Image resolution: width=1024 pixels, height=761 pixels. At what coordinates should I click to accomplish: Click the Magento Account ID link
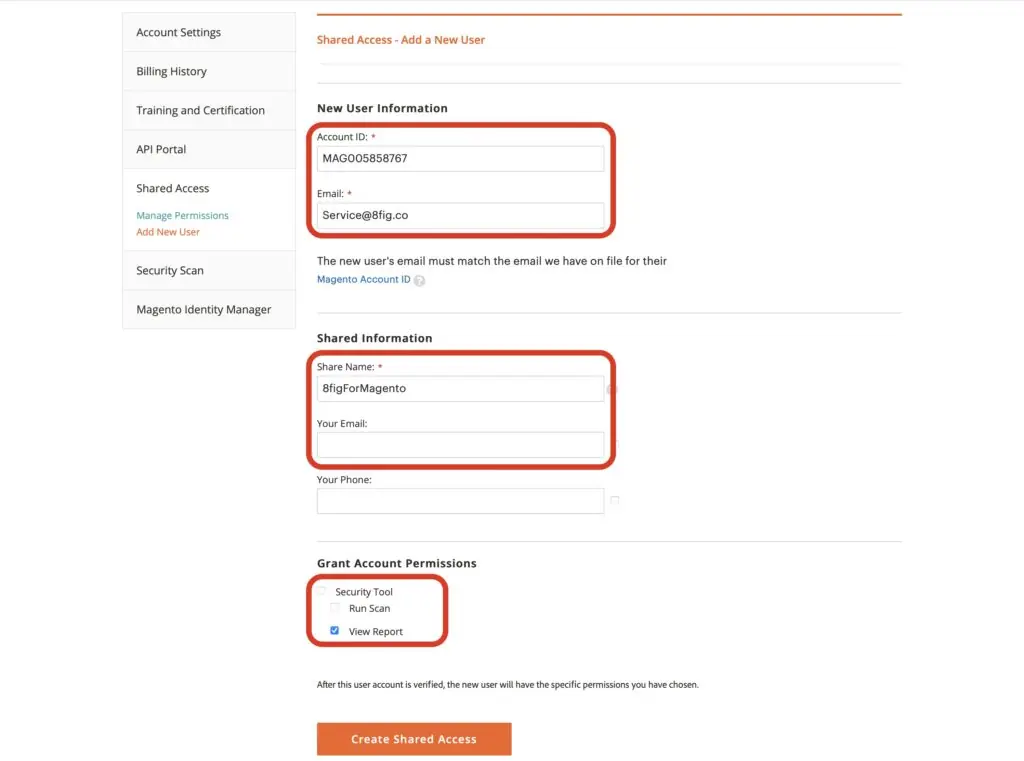pyautogui.click(x=364, y=279)
